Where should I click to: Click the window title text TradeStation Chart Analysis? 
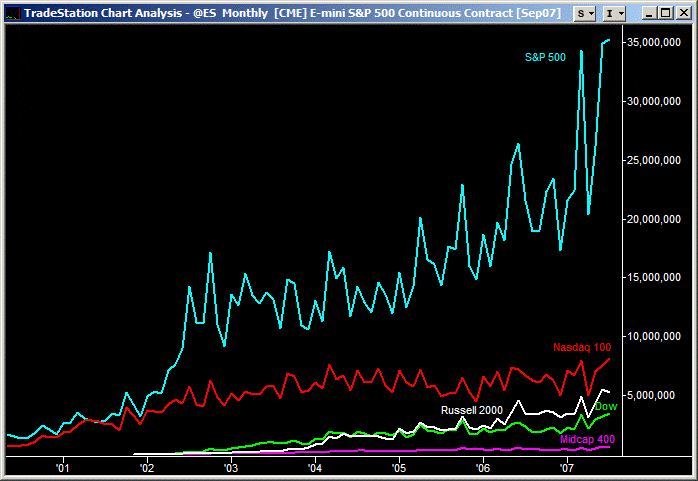pos(103,13)
